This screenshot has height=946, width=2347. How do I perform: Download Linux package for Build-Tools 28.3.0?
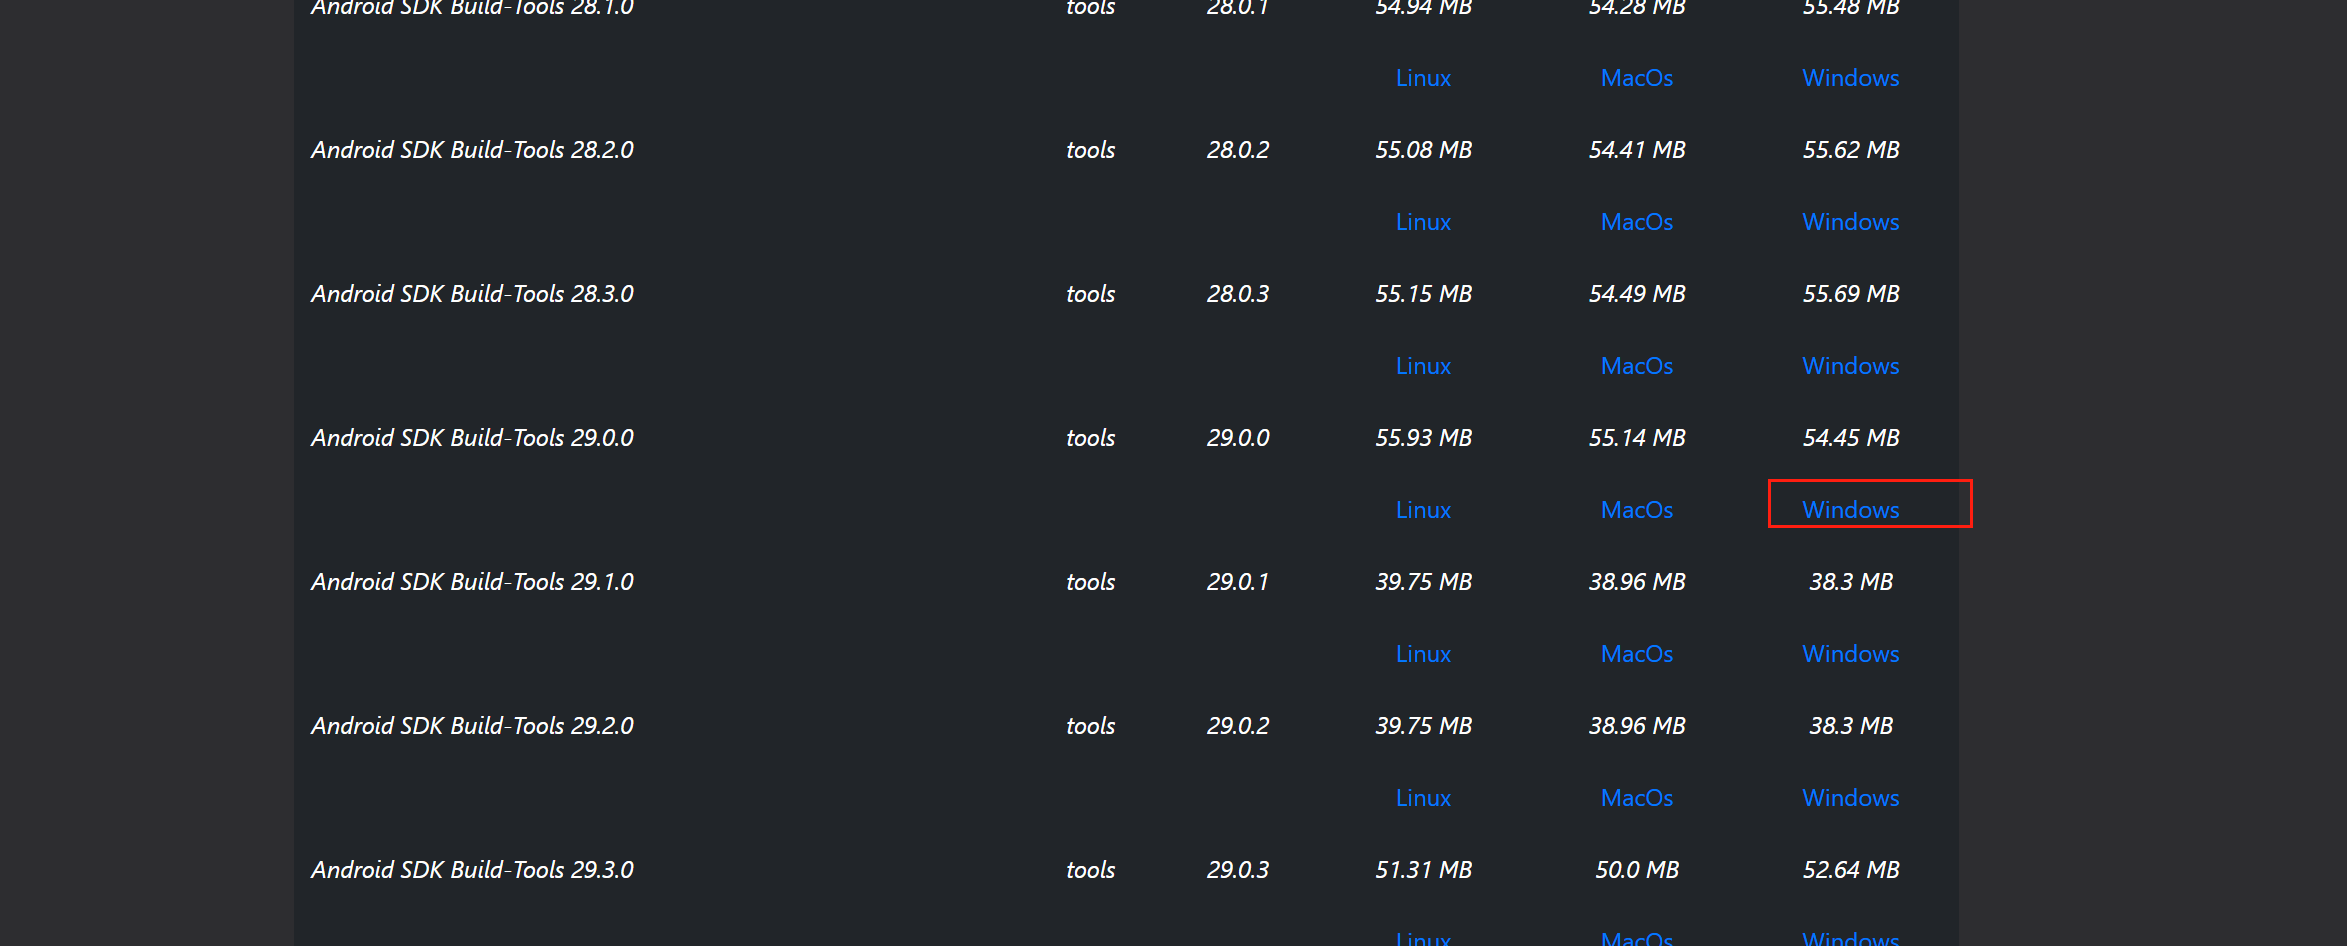[x=1423, y=366]
